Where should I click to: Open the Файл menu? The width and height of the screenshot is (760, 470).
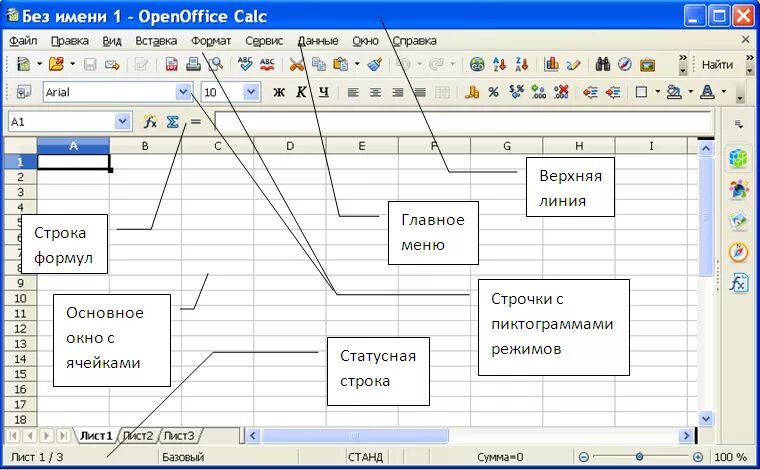23,41
